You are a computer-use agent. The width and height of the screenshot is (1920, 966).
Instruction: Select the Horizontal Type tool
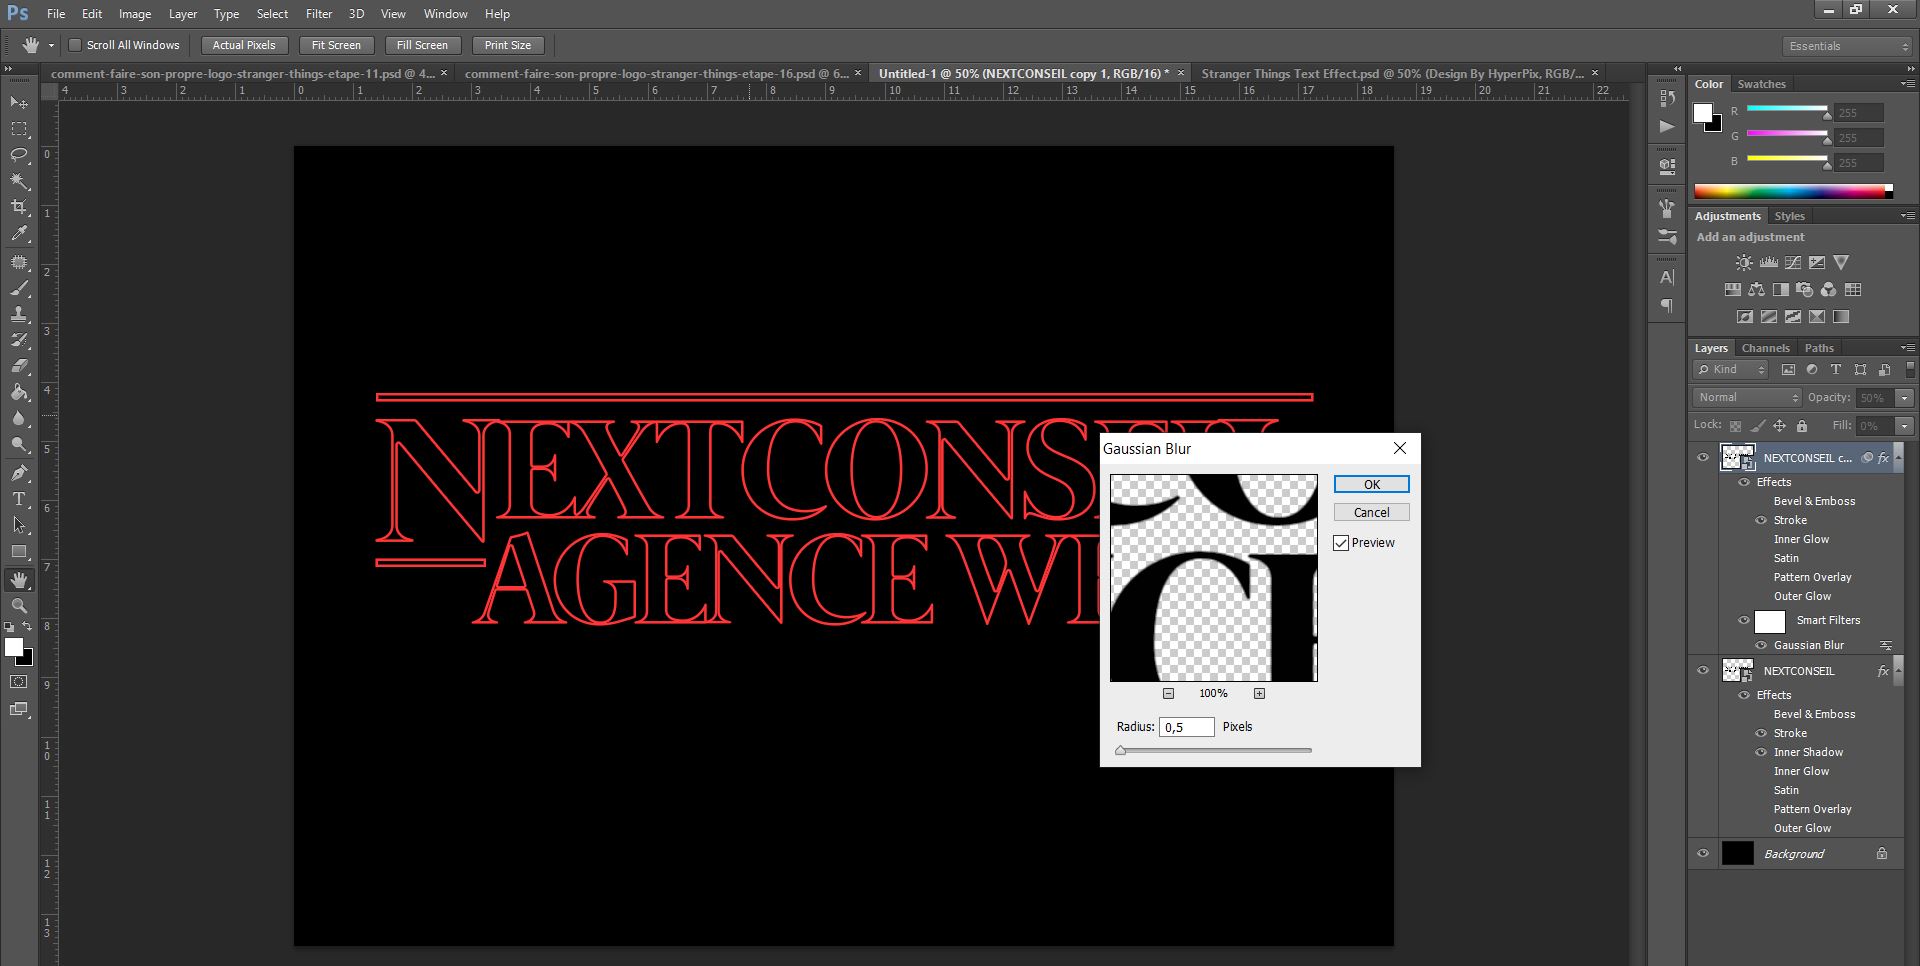point(19,499)
